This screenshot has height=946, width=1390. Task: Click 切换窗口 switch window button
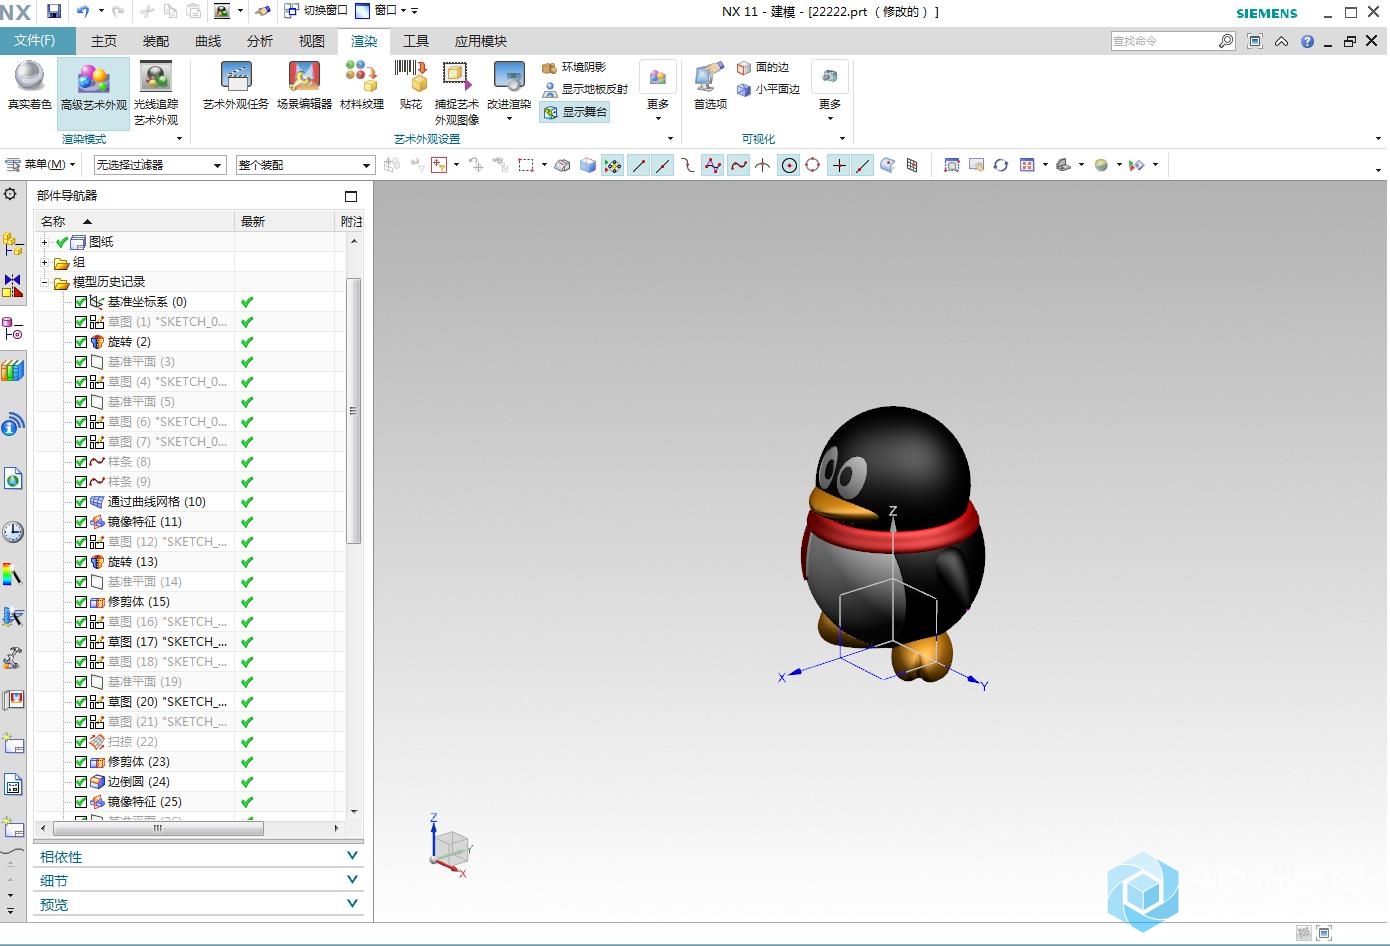(316, 11)
